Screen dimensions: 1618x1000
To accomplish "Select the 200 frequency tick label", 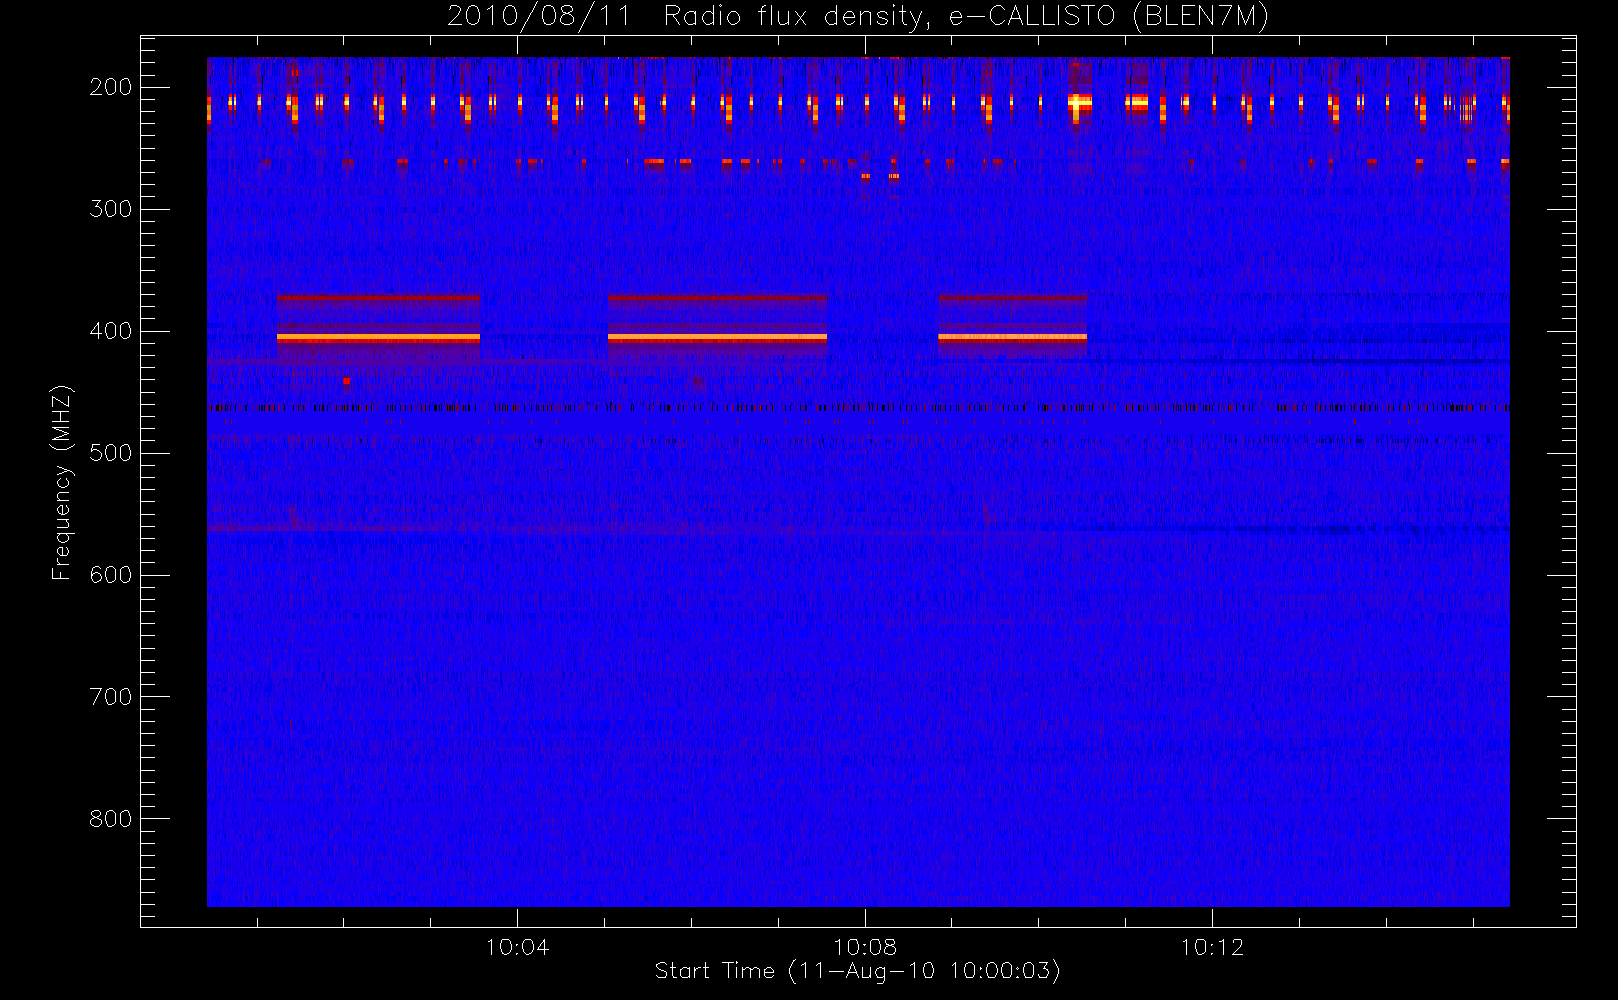I will coord(110,87).
